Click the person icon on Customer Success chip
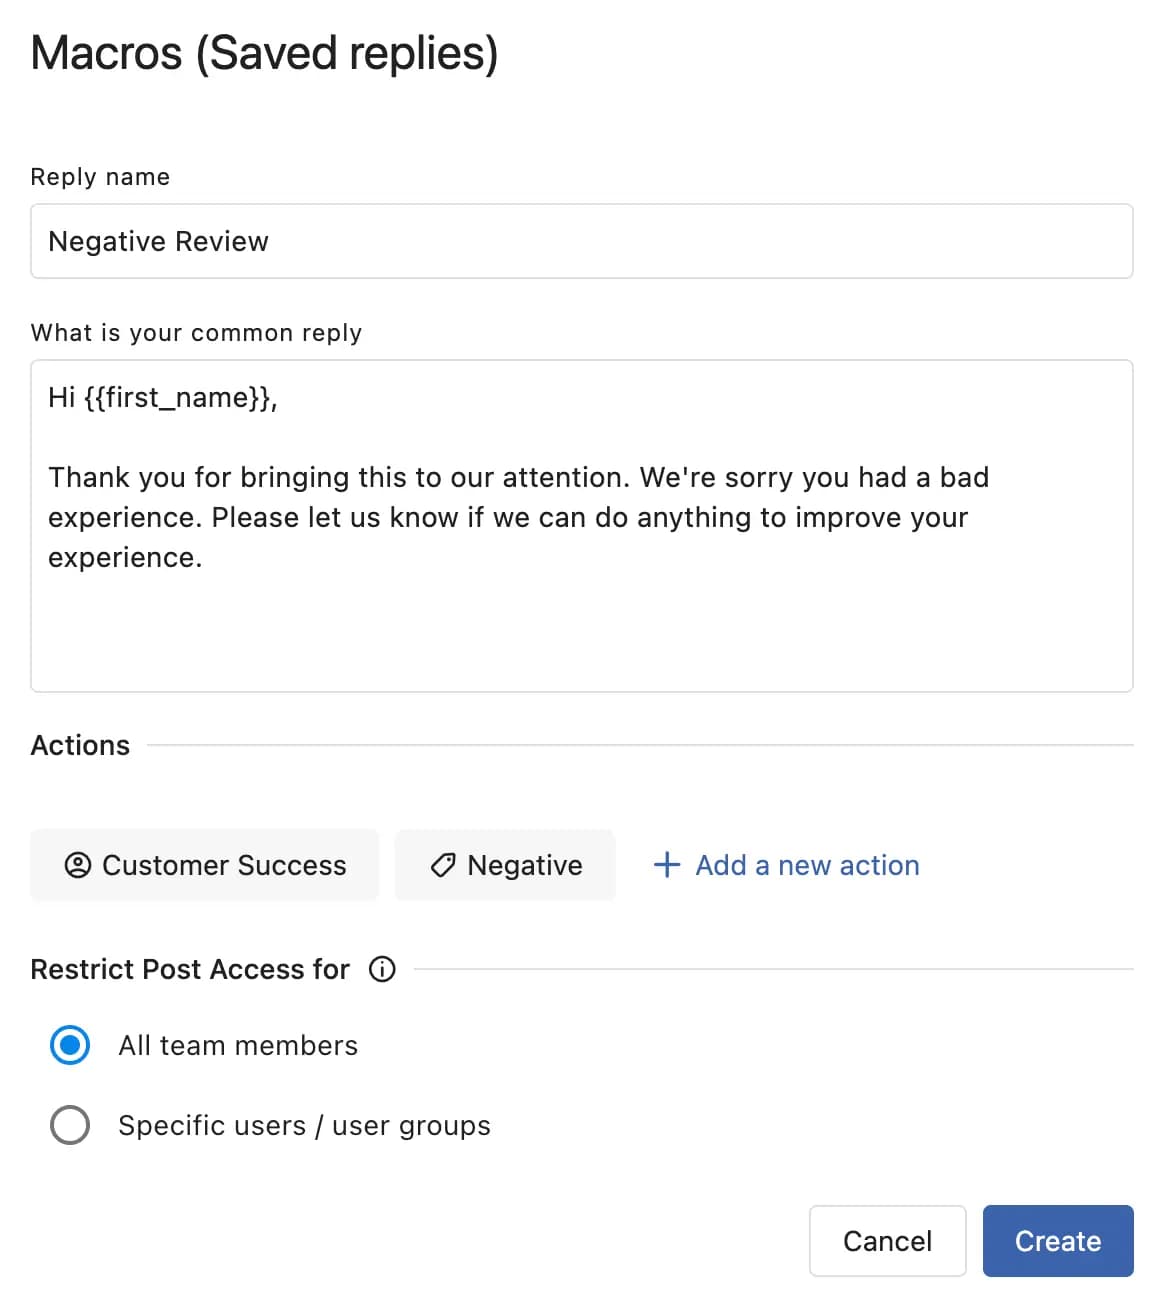1168x1300 pixels. tap(80, 865)
